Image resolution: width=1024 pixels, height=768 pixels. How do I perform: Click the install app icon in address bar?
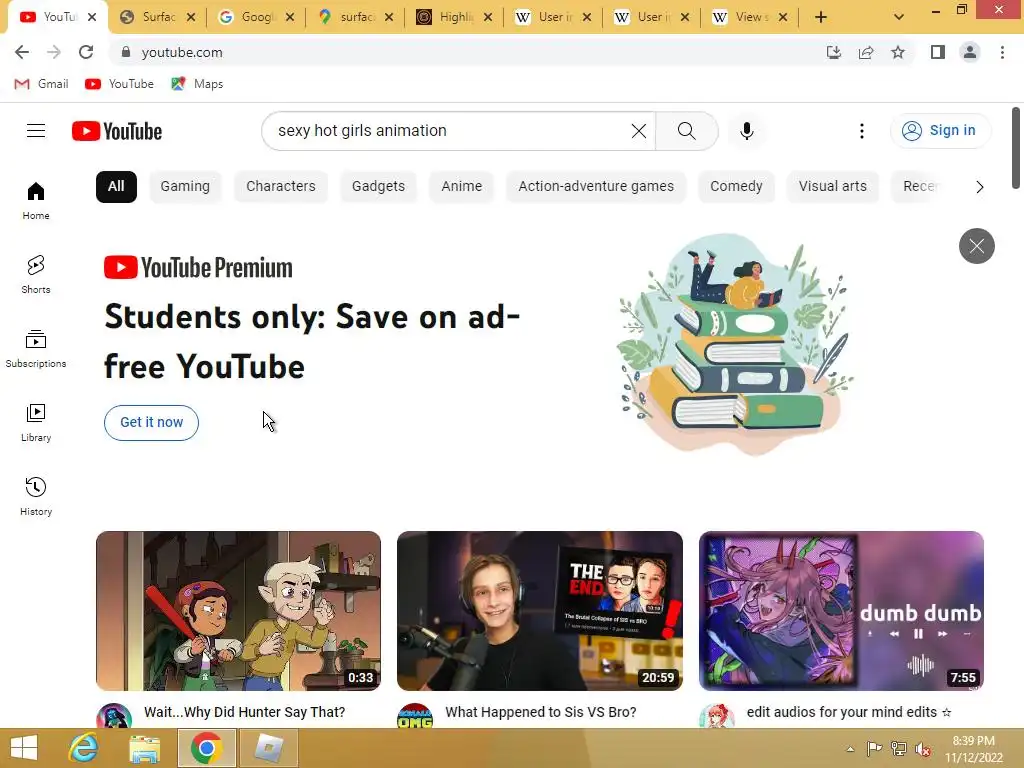click(x=833, y=52)
